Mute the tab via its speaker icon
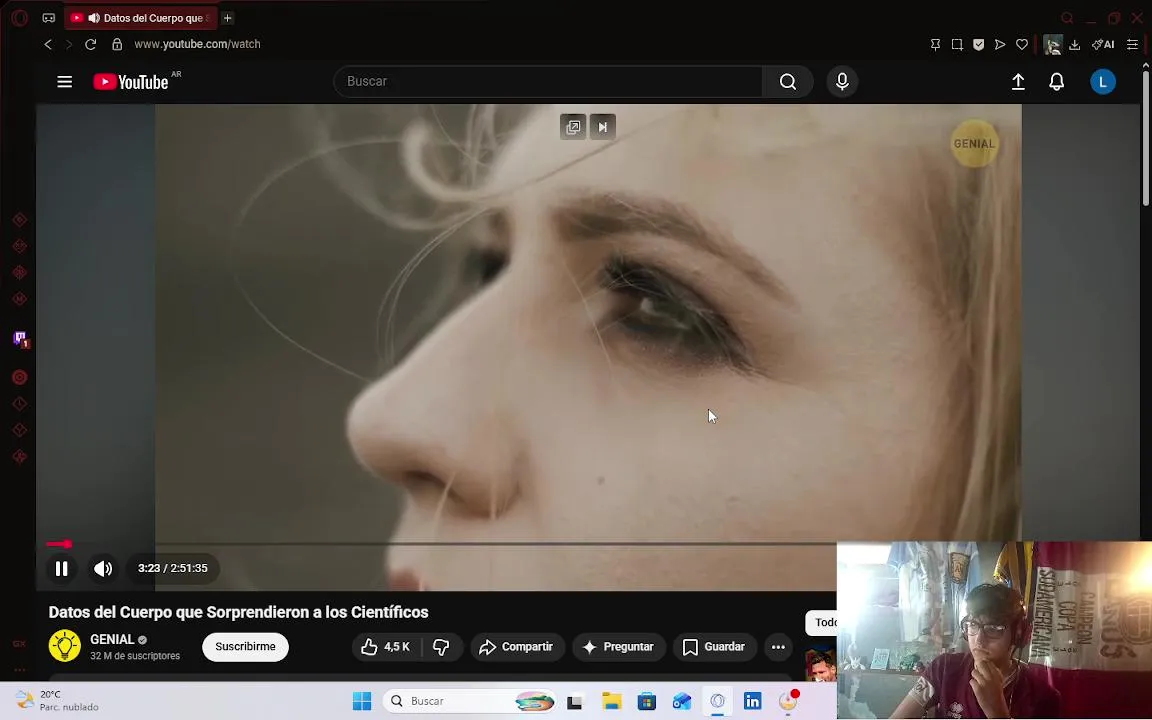 coord(93,18)
